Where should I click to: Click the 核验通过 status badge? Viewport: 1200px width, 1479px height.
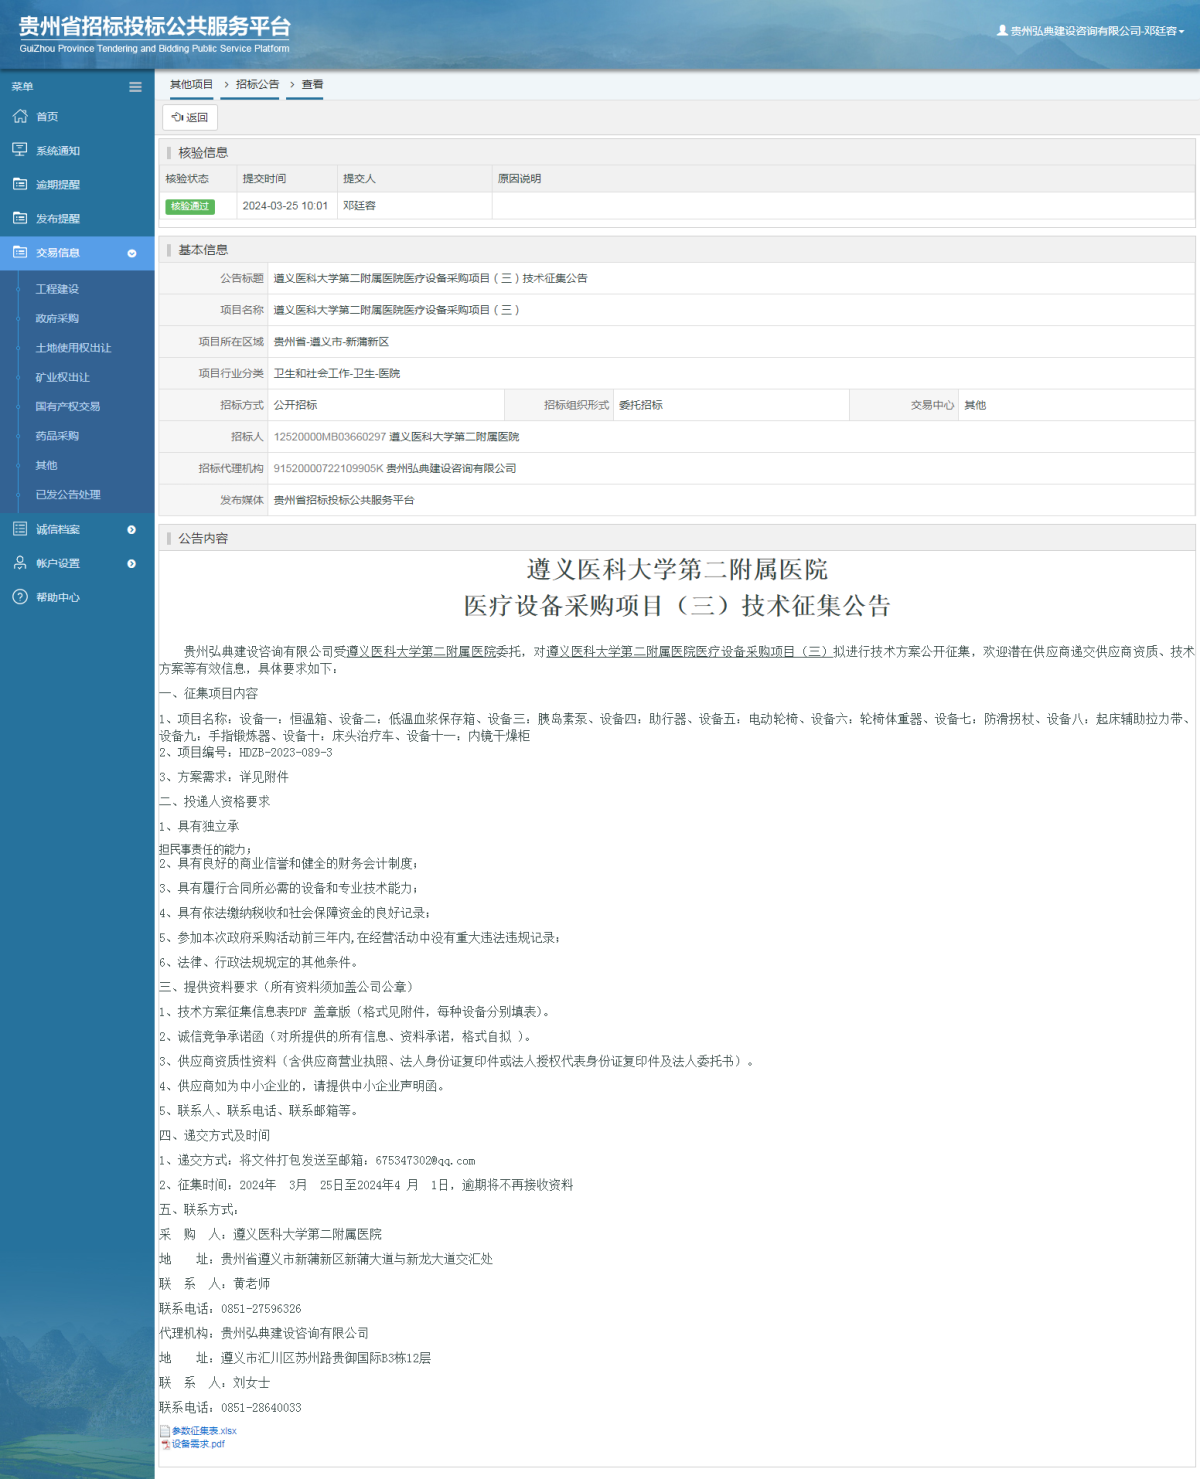tap(190, 206)
